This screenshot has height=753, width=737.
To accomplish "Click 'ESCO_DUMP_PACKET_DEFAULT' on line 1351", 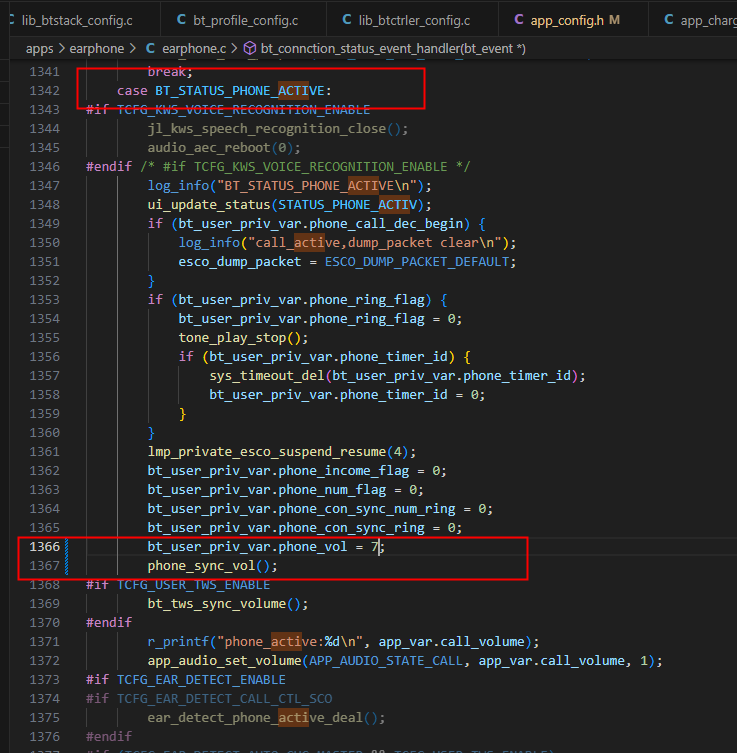I will tap(417, 262).
